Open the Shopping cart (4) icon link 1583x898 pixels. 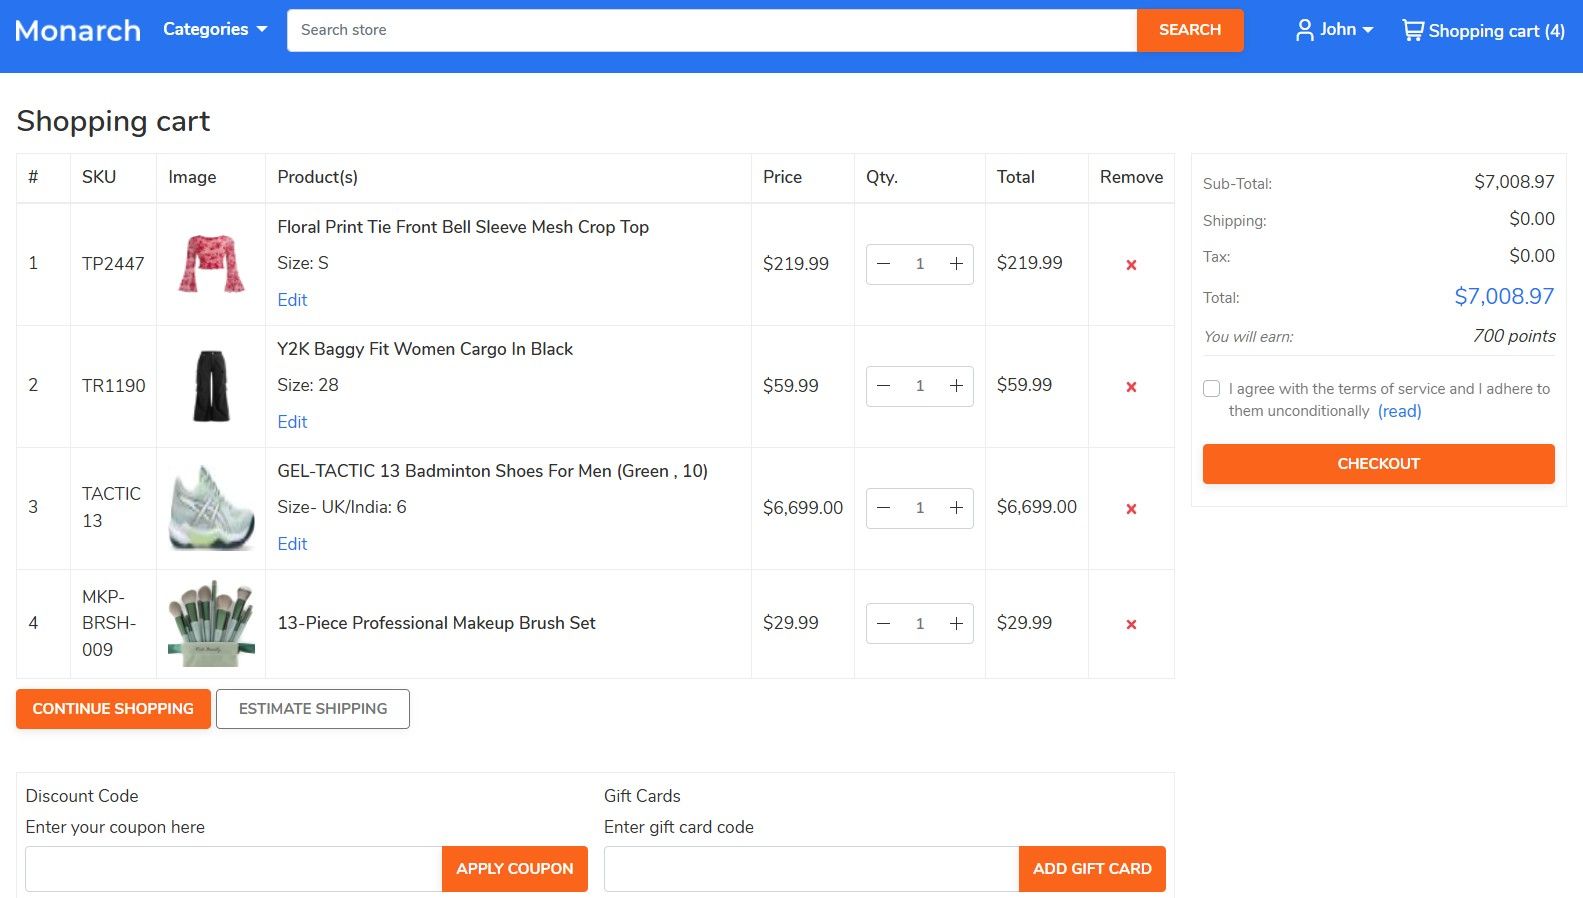[1483, 30]
